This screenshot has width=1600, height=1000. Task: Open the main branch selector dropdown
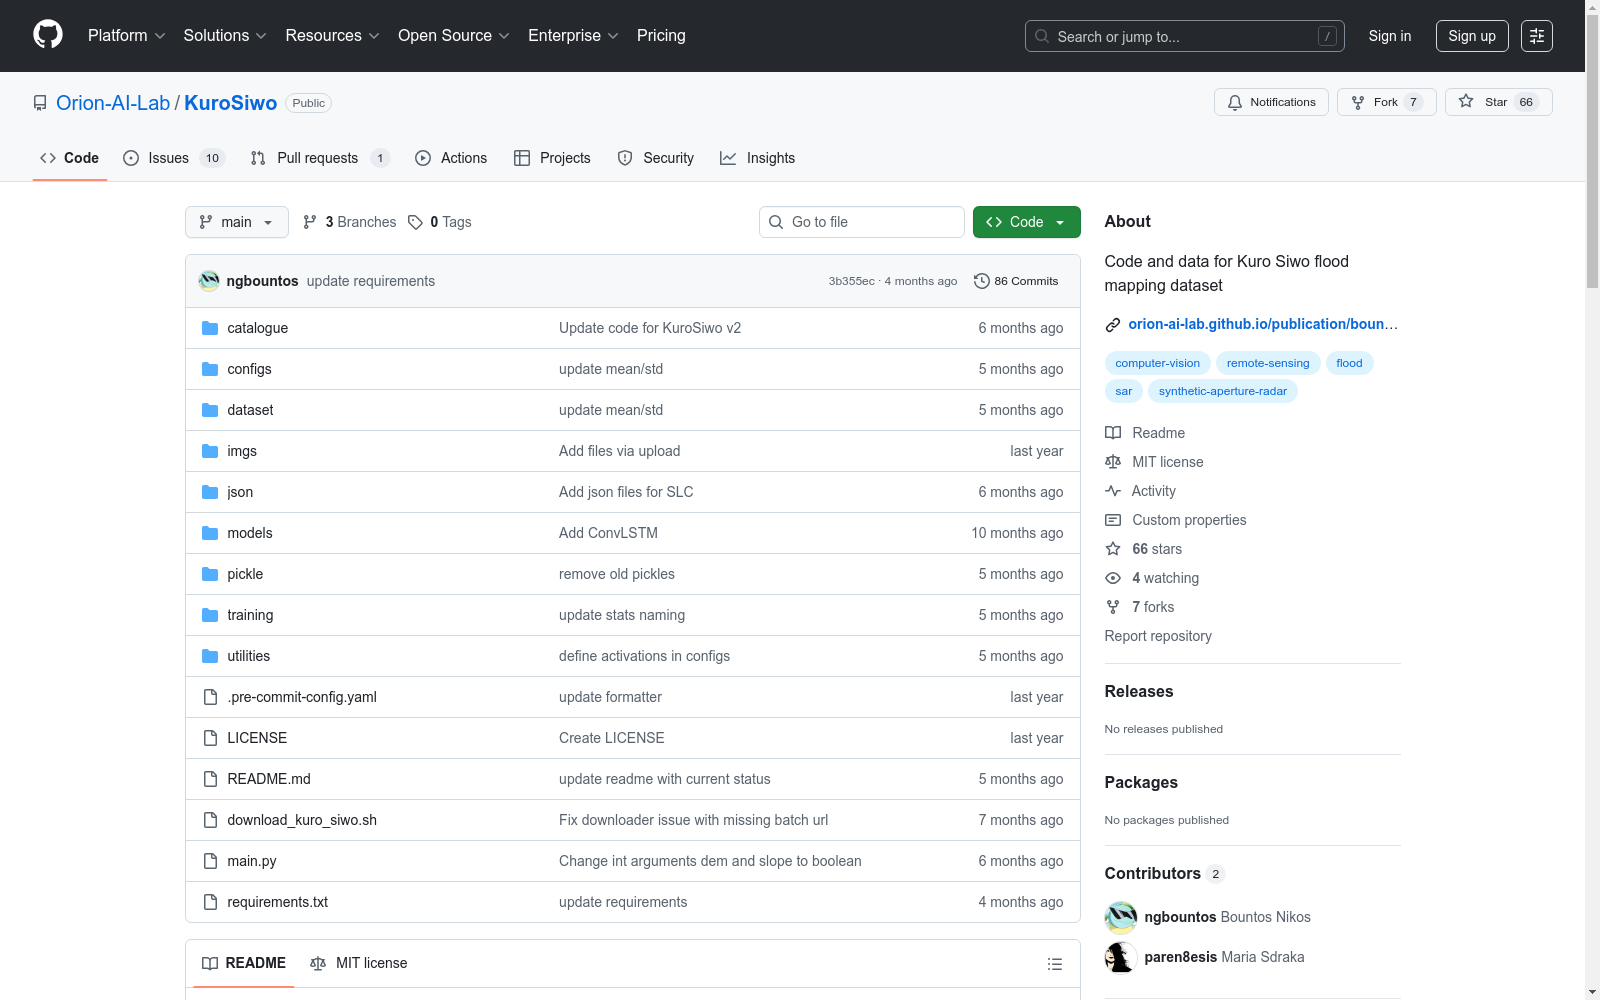coord(237,222)
